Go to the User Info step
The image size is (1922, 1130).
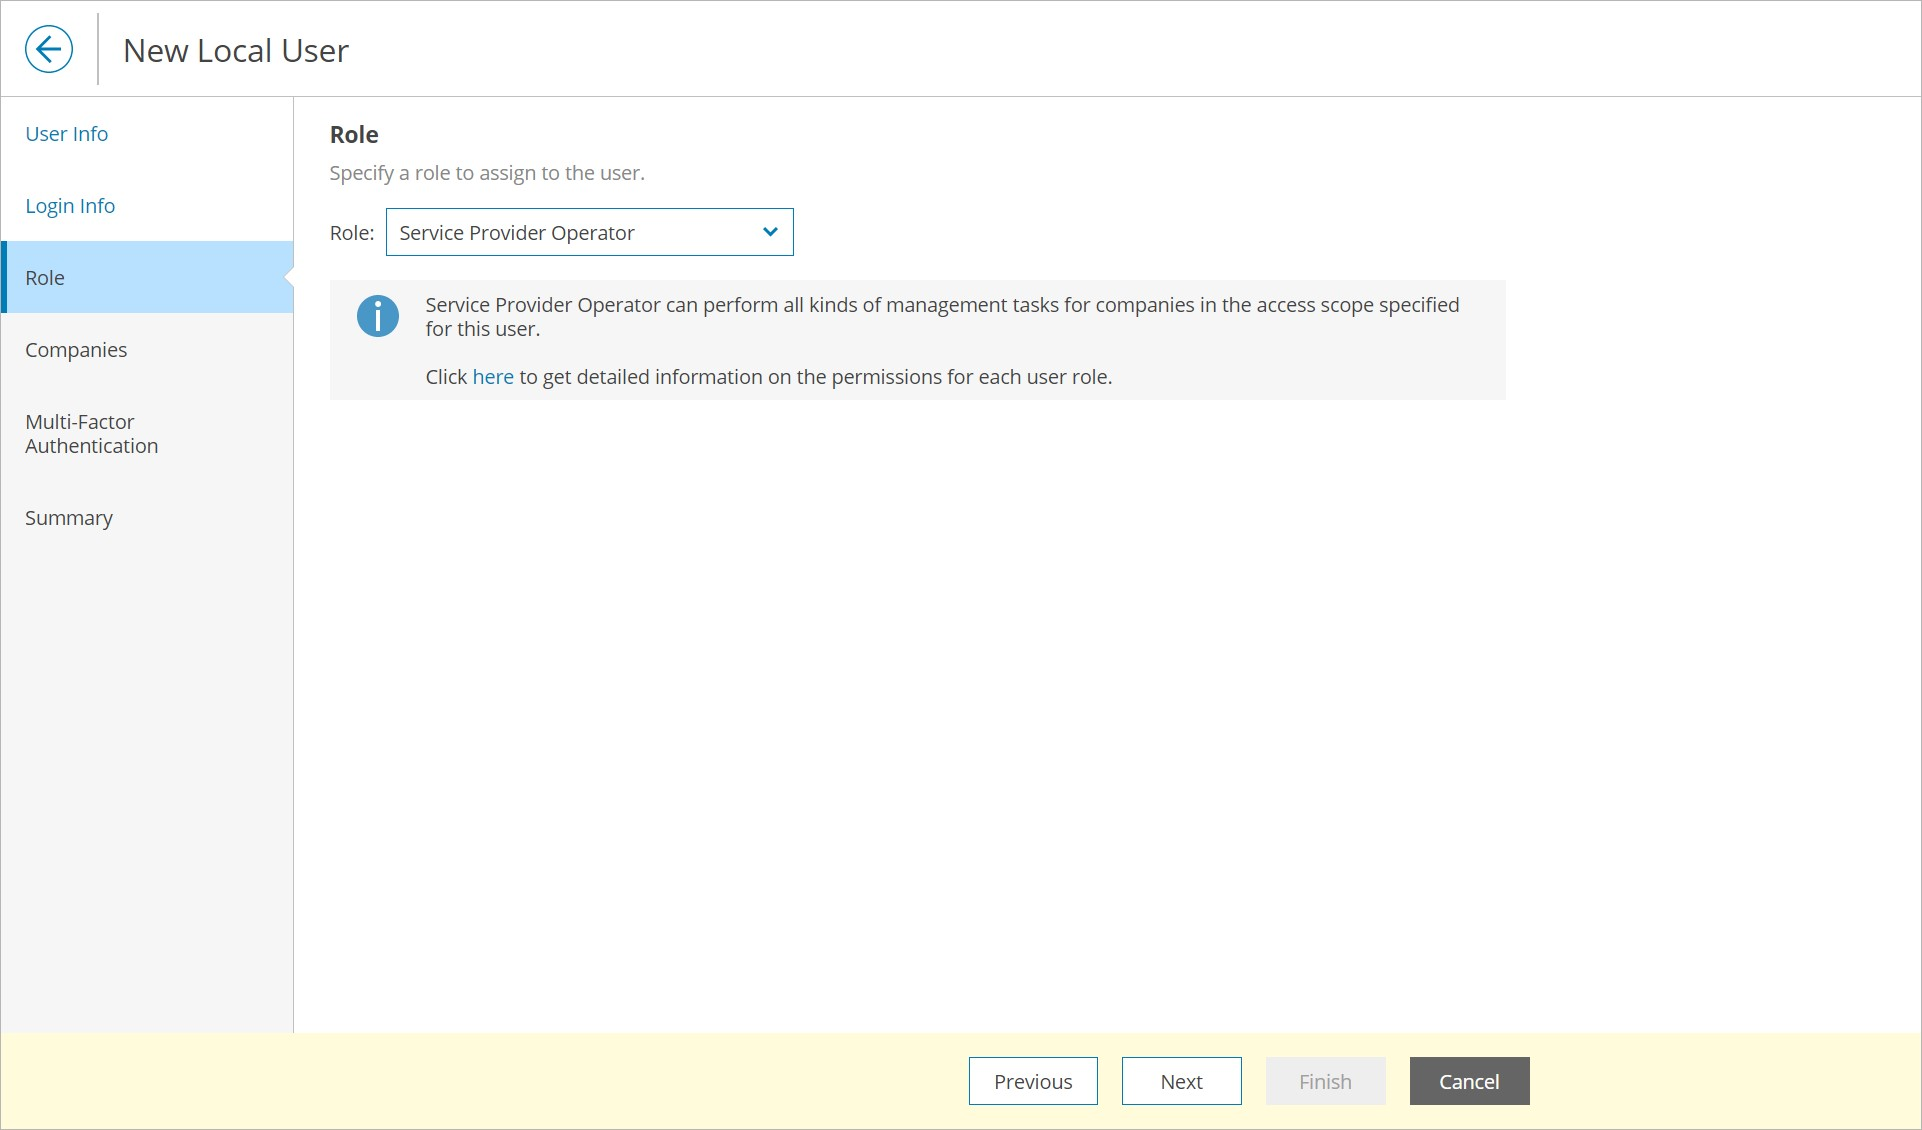coord(67,134)
